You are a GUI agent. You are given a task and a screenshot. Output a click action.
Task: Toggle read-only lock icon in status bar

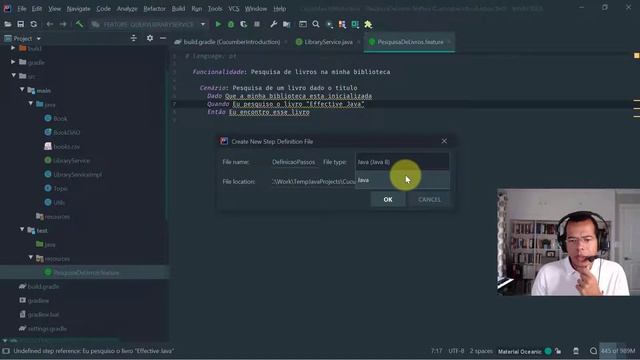click(x=558, y=351)
